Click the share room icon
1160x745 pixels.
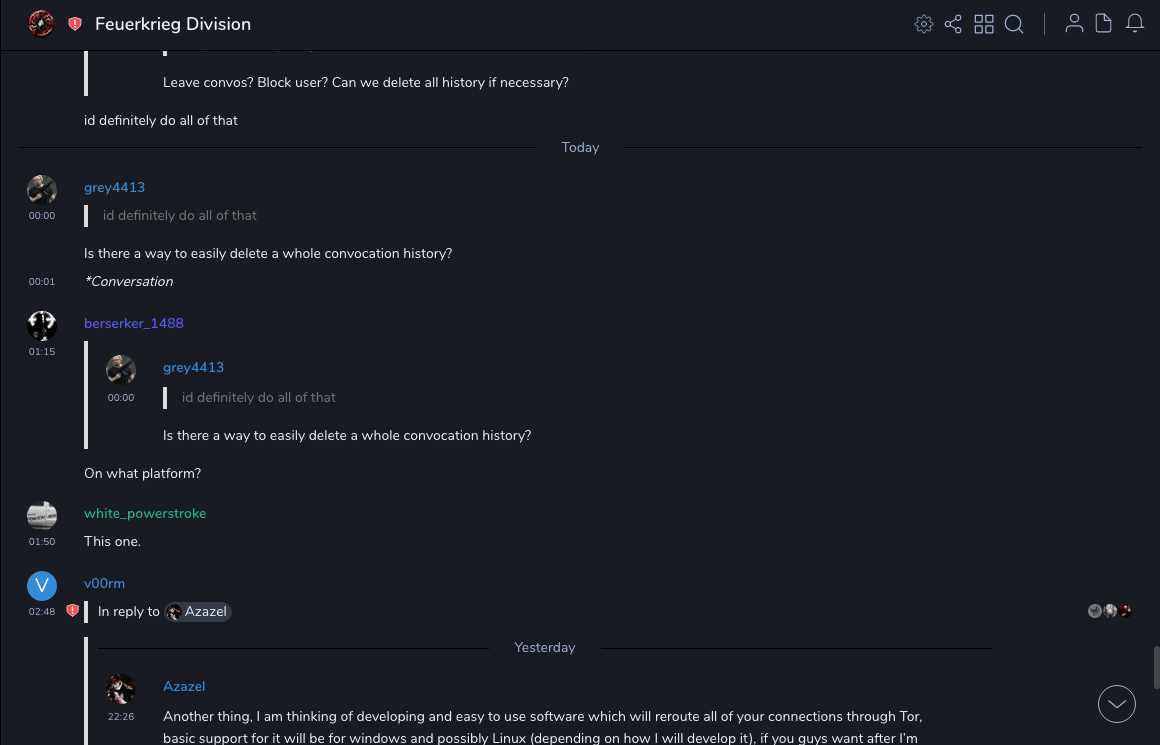pos(953,24)
